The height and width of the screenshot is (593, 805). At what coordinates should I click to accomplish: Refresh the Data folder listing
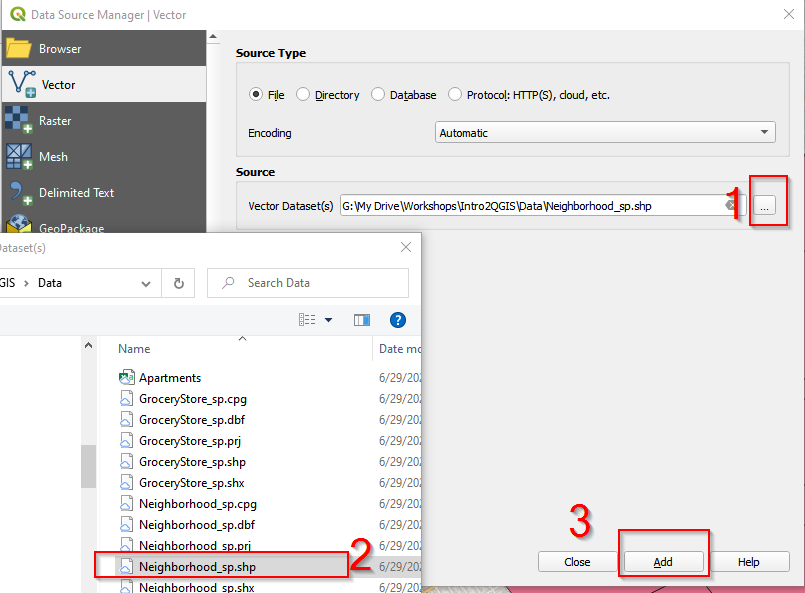click(178, 283)
